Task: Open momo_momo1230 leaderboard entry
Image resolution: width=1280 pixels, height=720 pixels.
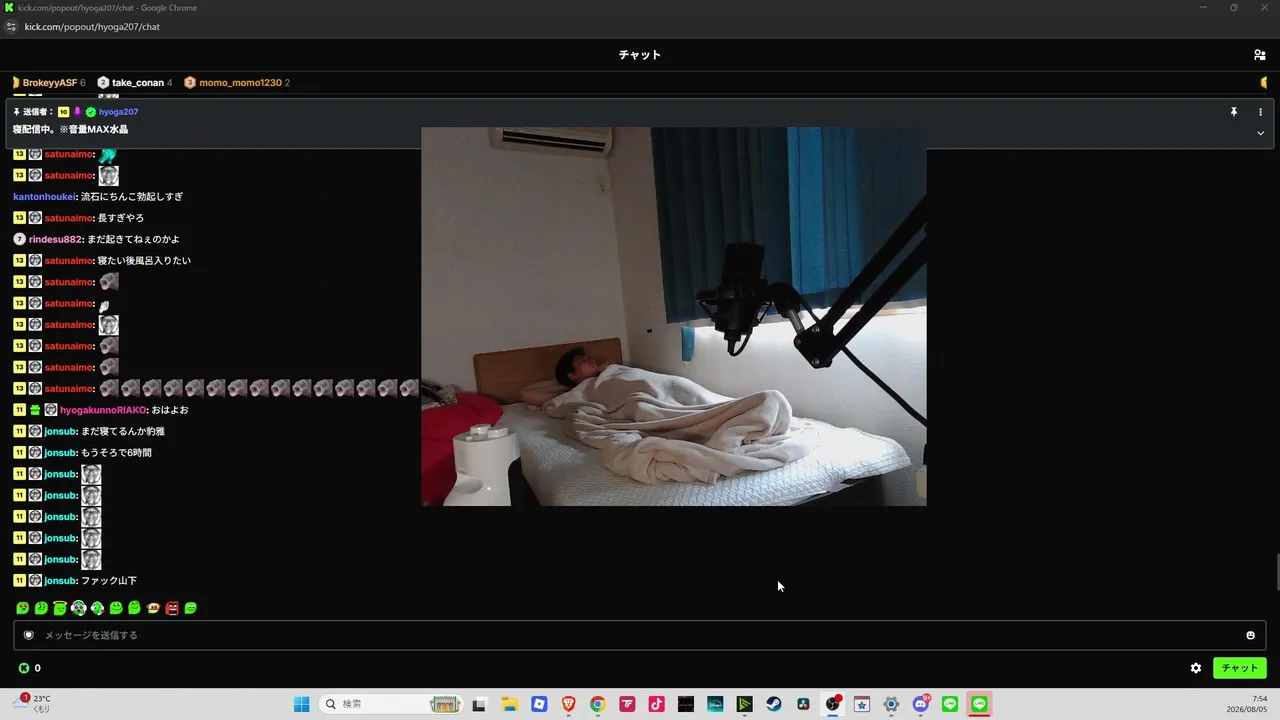Action: [x=237, y=83]
